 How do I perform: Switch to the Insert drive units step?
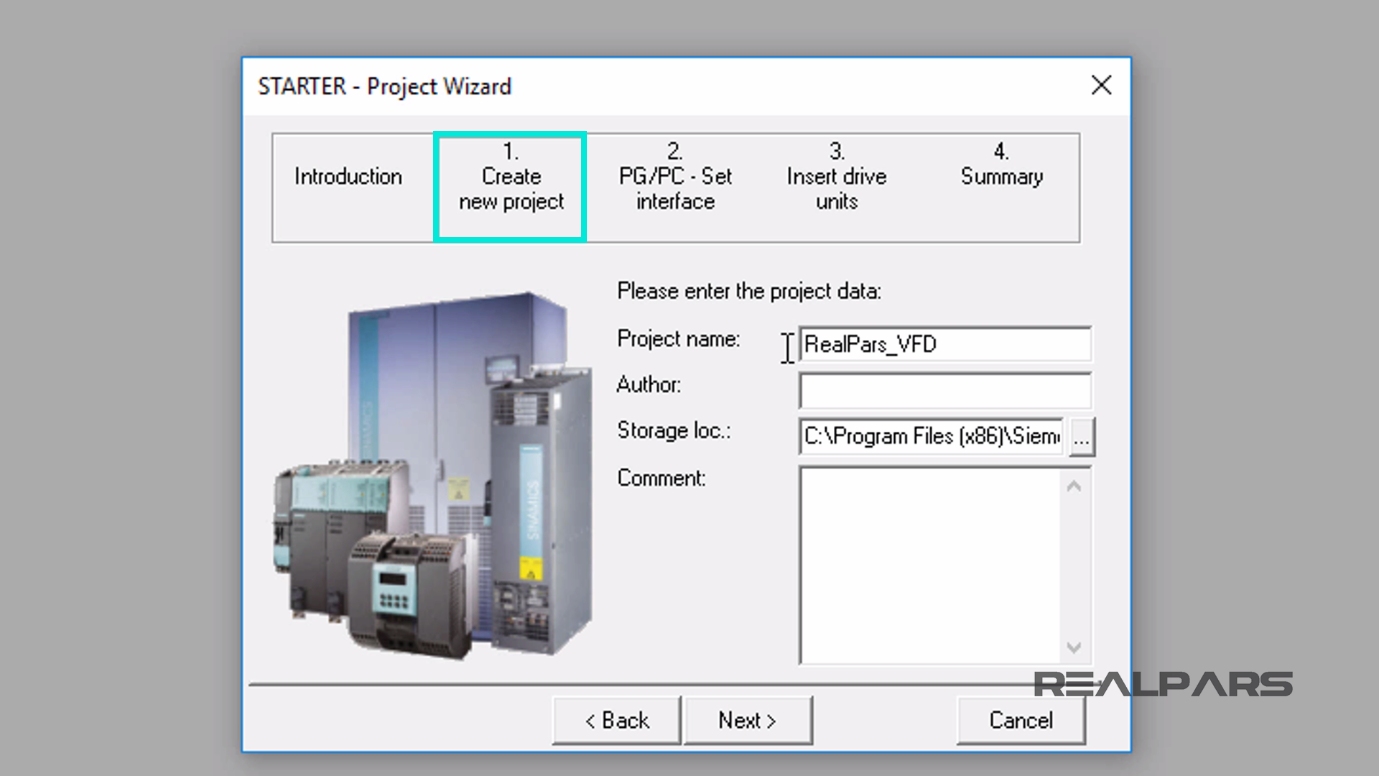coord(837,188)
